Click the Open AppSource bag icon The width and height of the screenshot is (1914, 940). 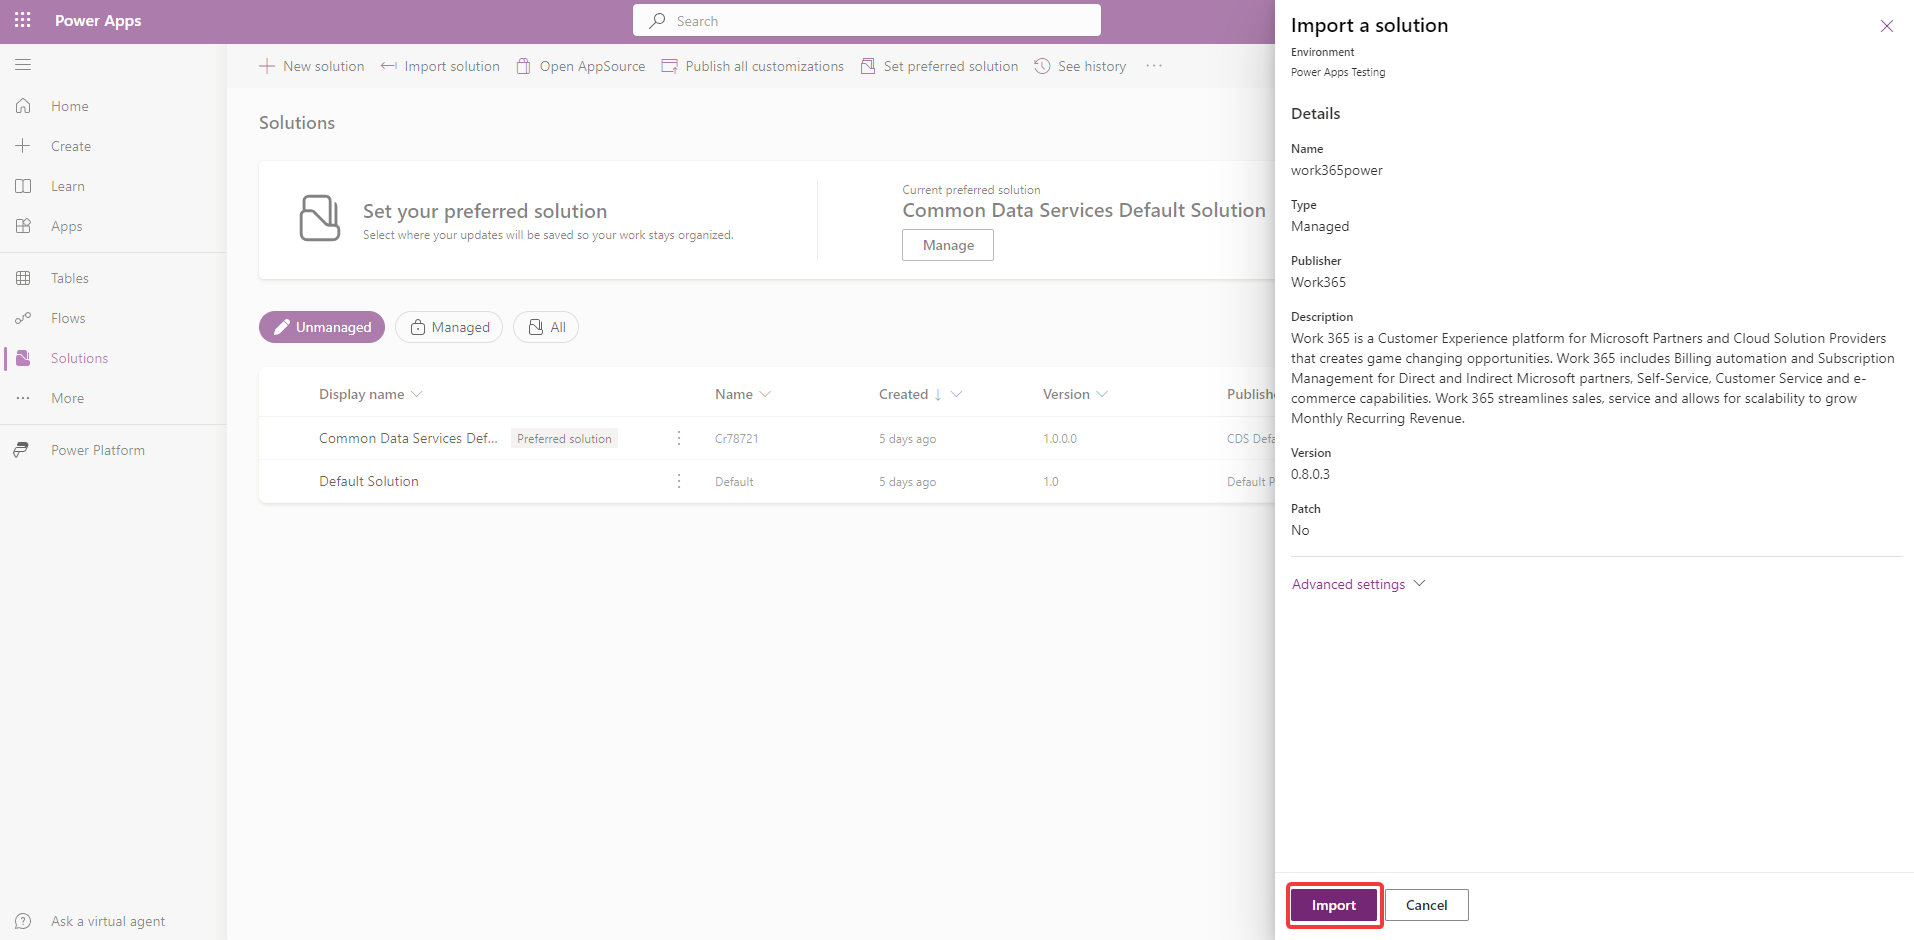523,66
